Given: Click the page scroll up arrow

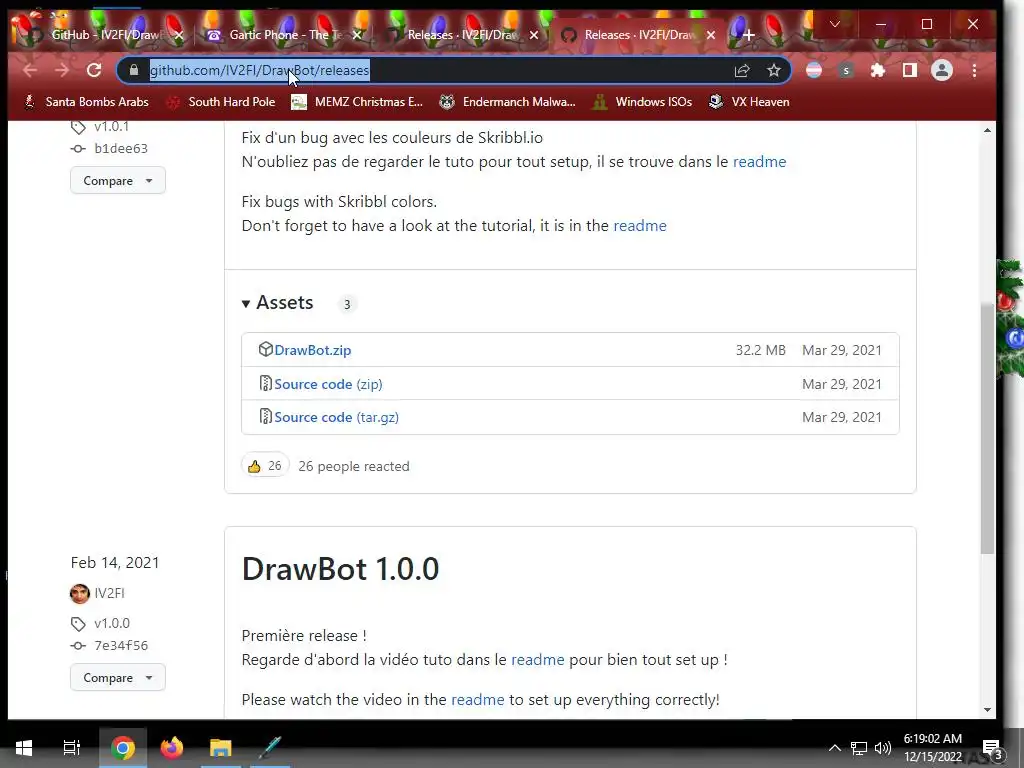Looking at the screenshot, I should click(987, 130).
